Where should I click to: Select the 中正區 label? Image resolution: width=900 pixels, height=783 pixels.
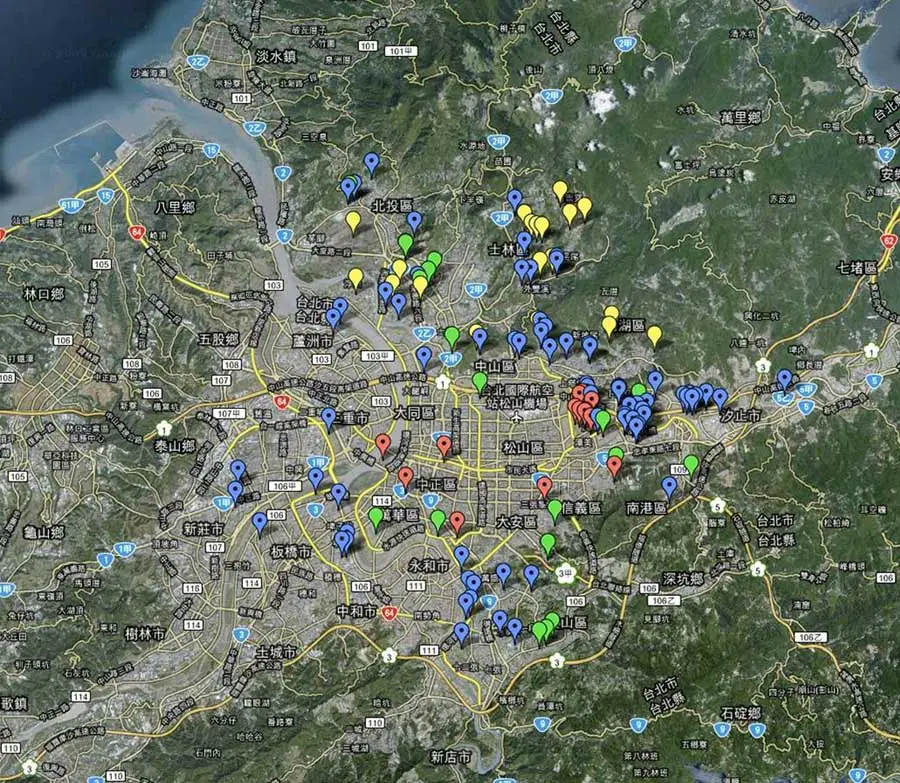coord(436,484)
